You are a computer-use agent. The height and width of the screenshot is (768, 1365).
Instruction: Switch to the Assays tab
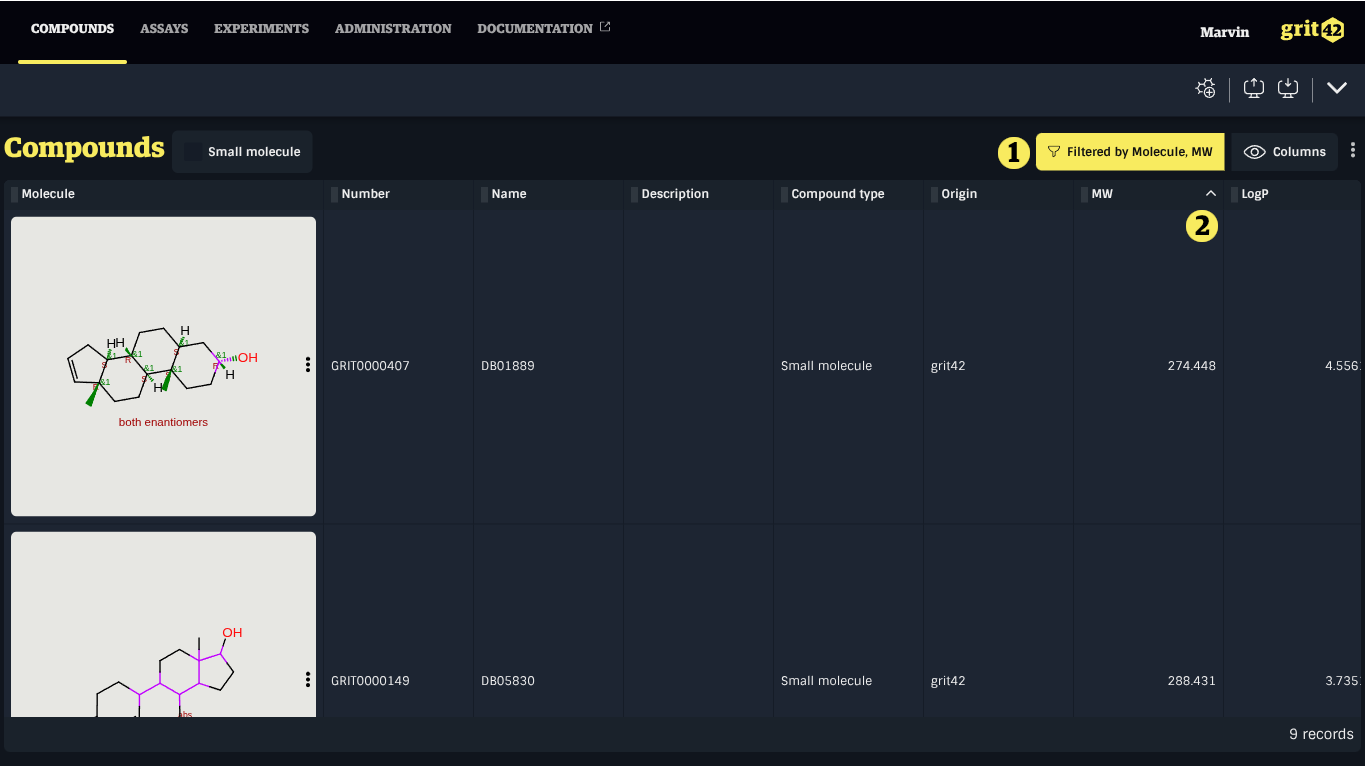[164, 29]
